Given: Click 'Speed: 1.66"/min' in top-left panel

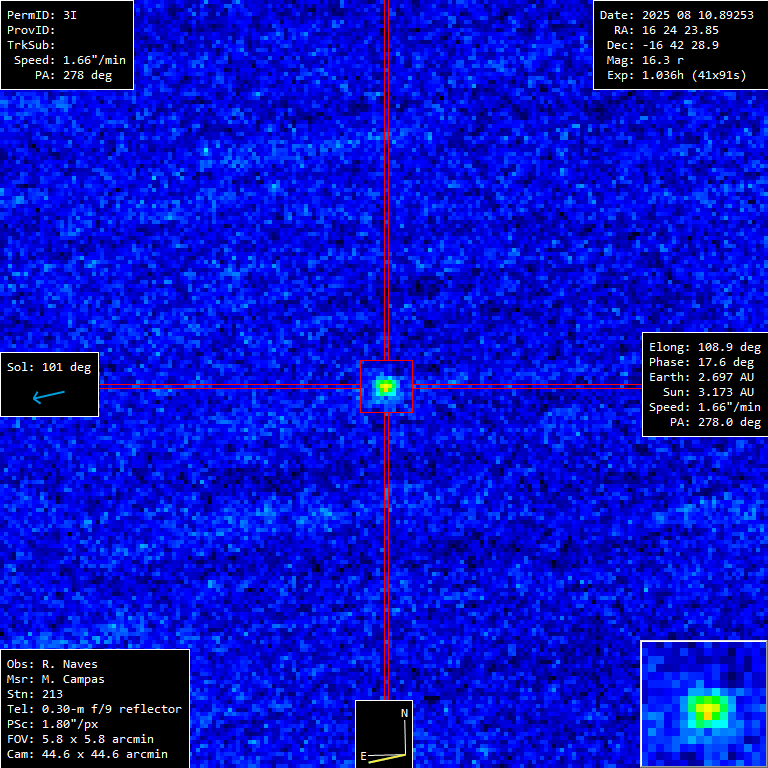Looking at the screenshot, I should (x=70, y=60).
